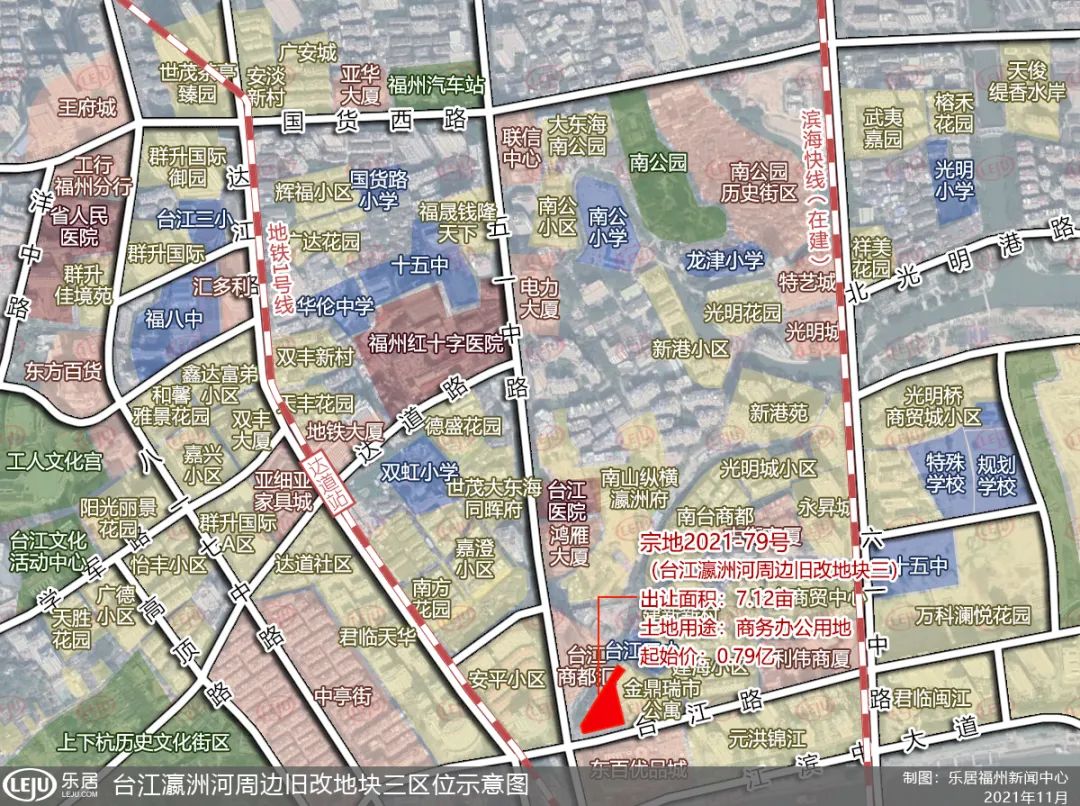This screenshot has height=806, width=1080.
Task: Click the 工行福州分行 label
Action: pyautogui.click(x=93, y=176)
